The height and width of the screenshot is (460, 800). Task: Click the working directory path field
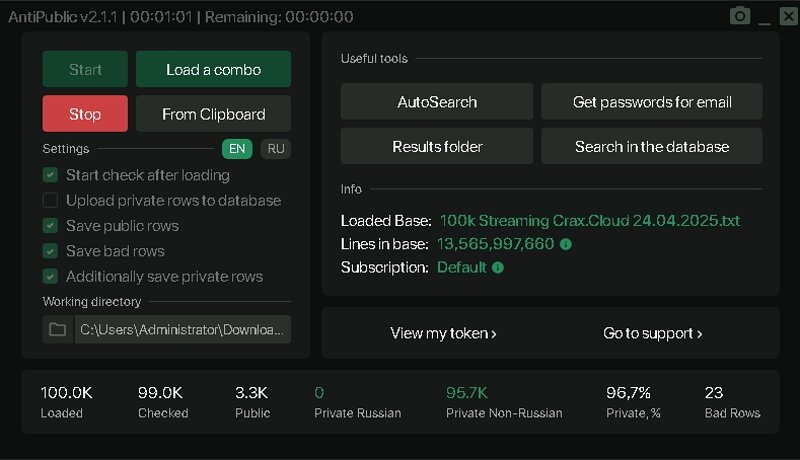pos(183,329)
